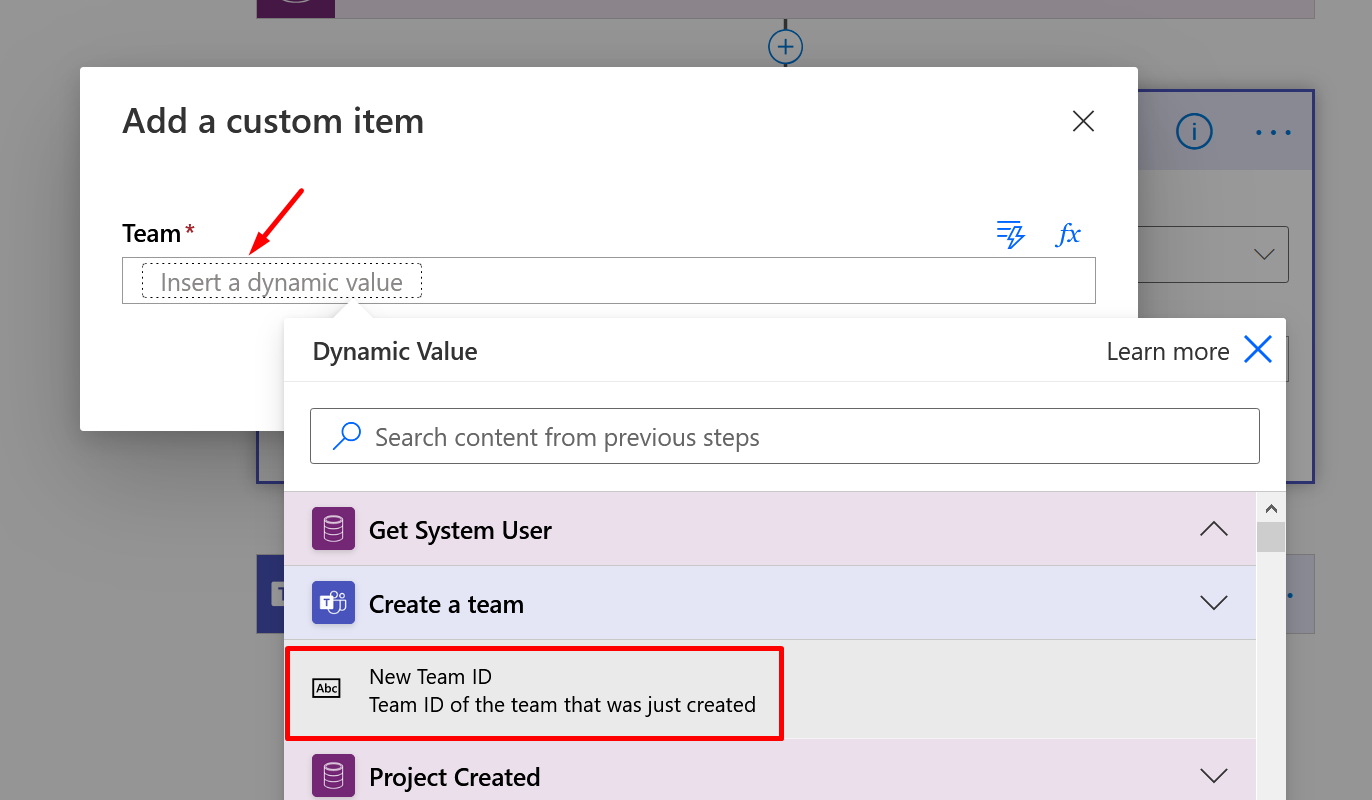Close the Dynamic Value panel
1372x800 pixels.
point(1257,350)
